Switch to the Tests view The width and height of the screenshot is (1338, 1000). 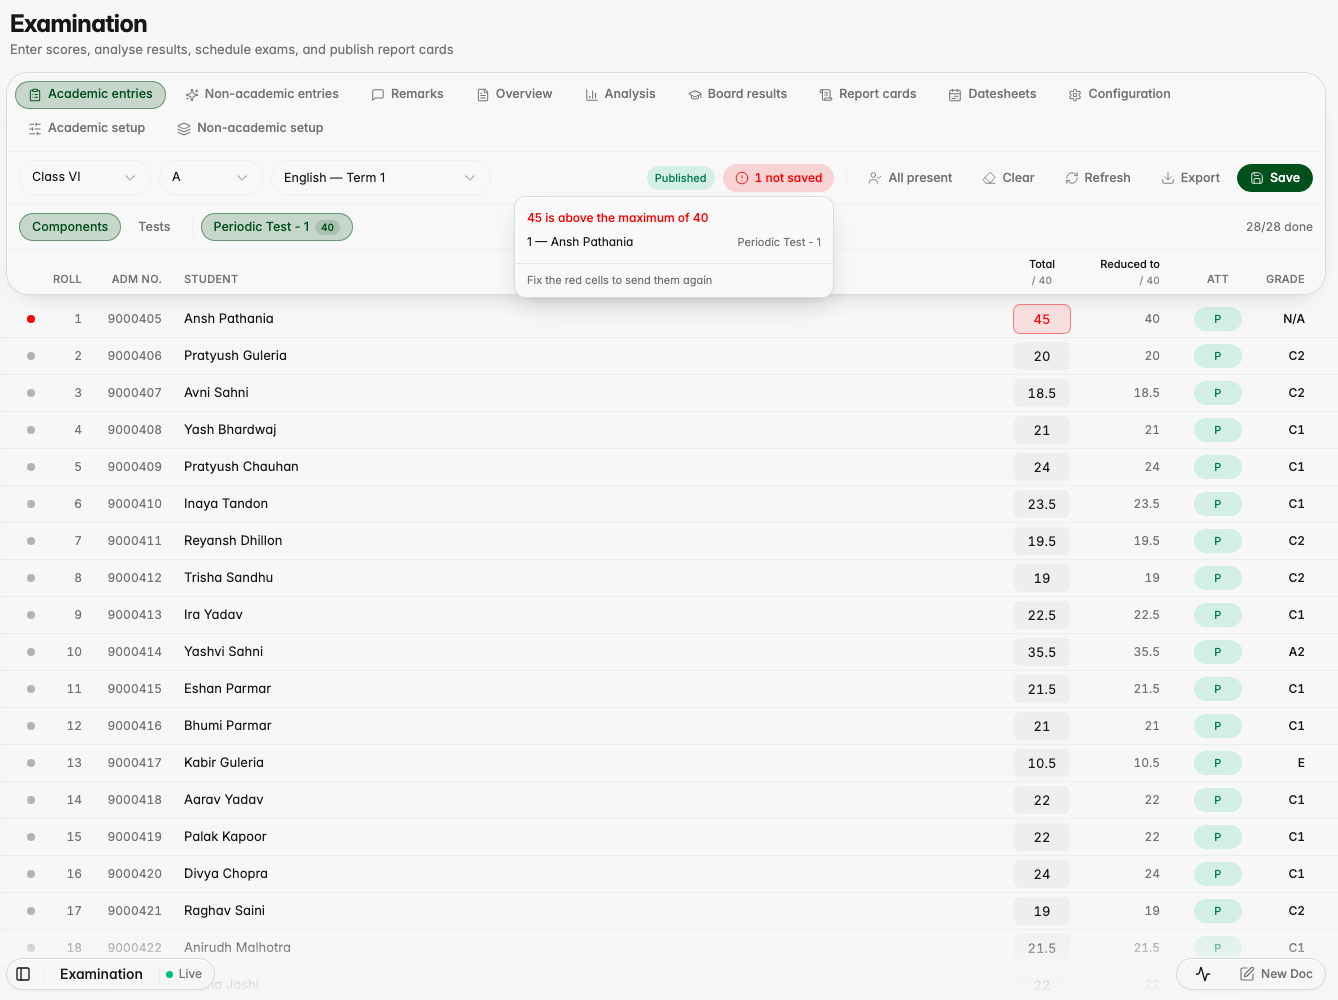(154, 227)
